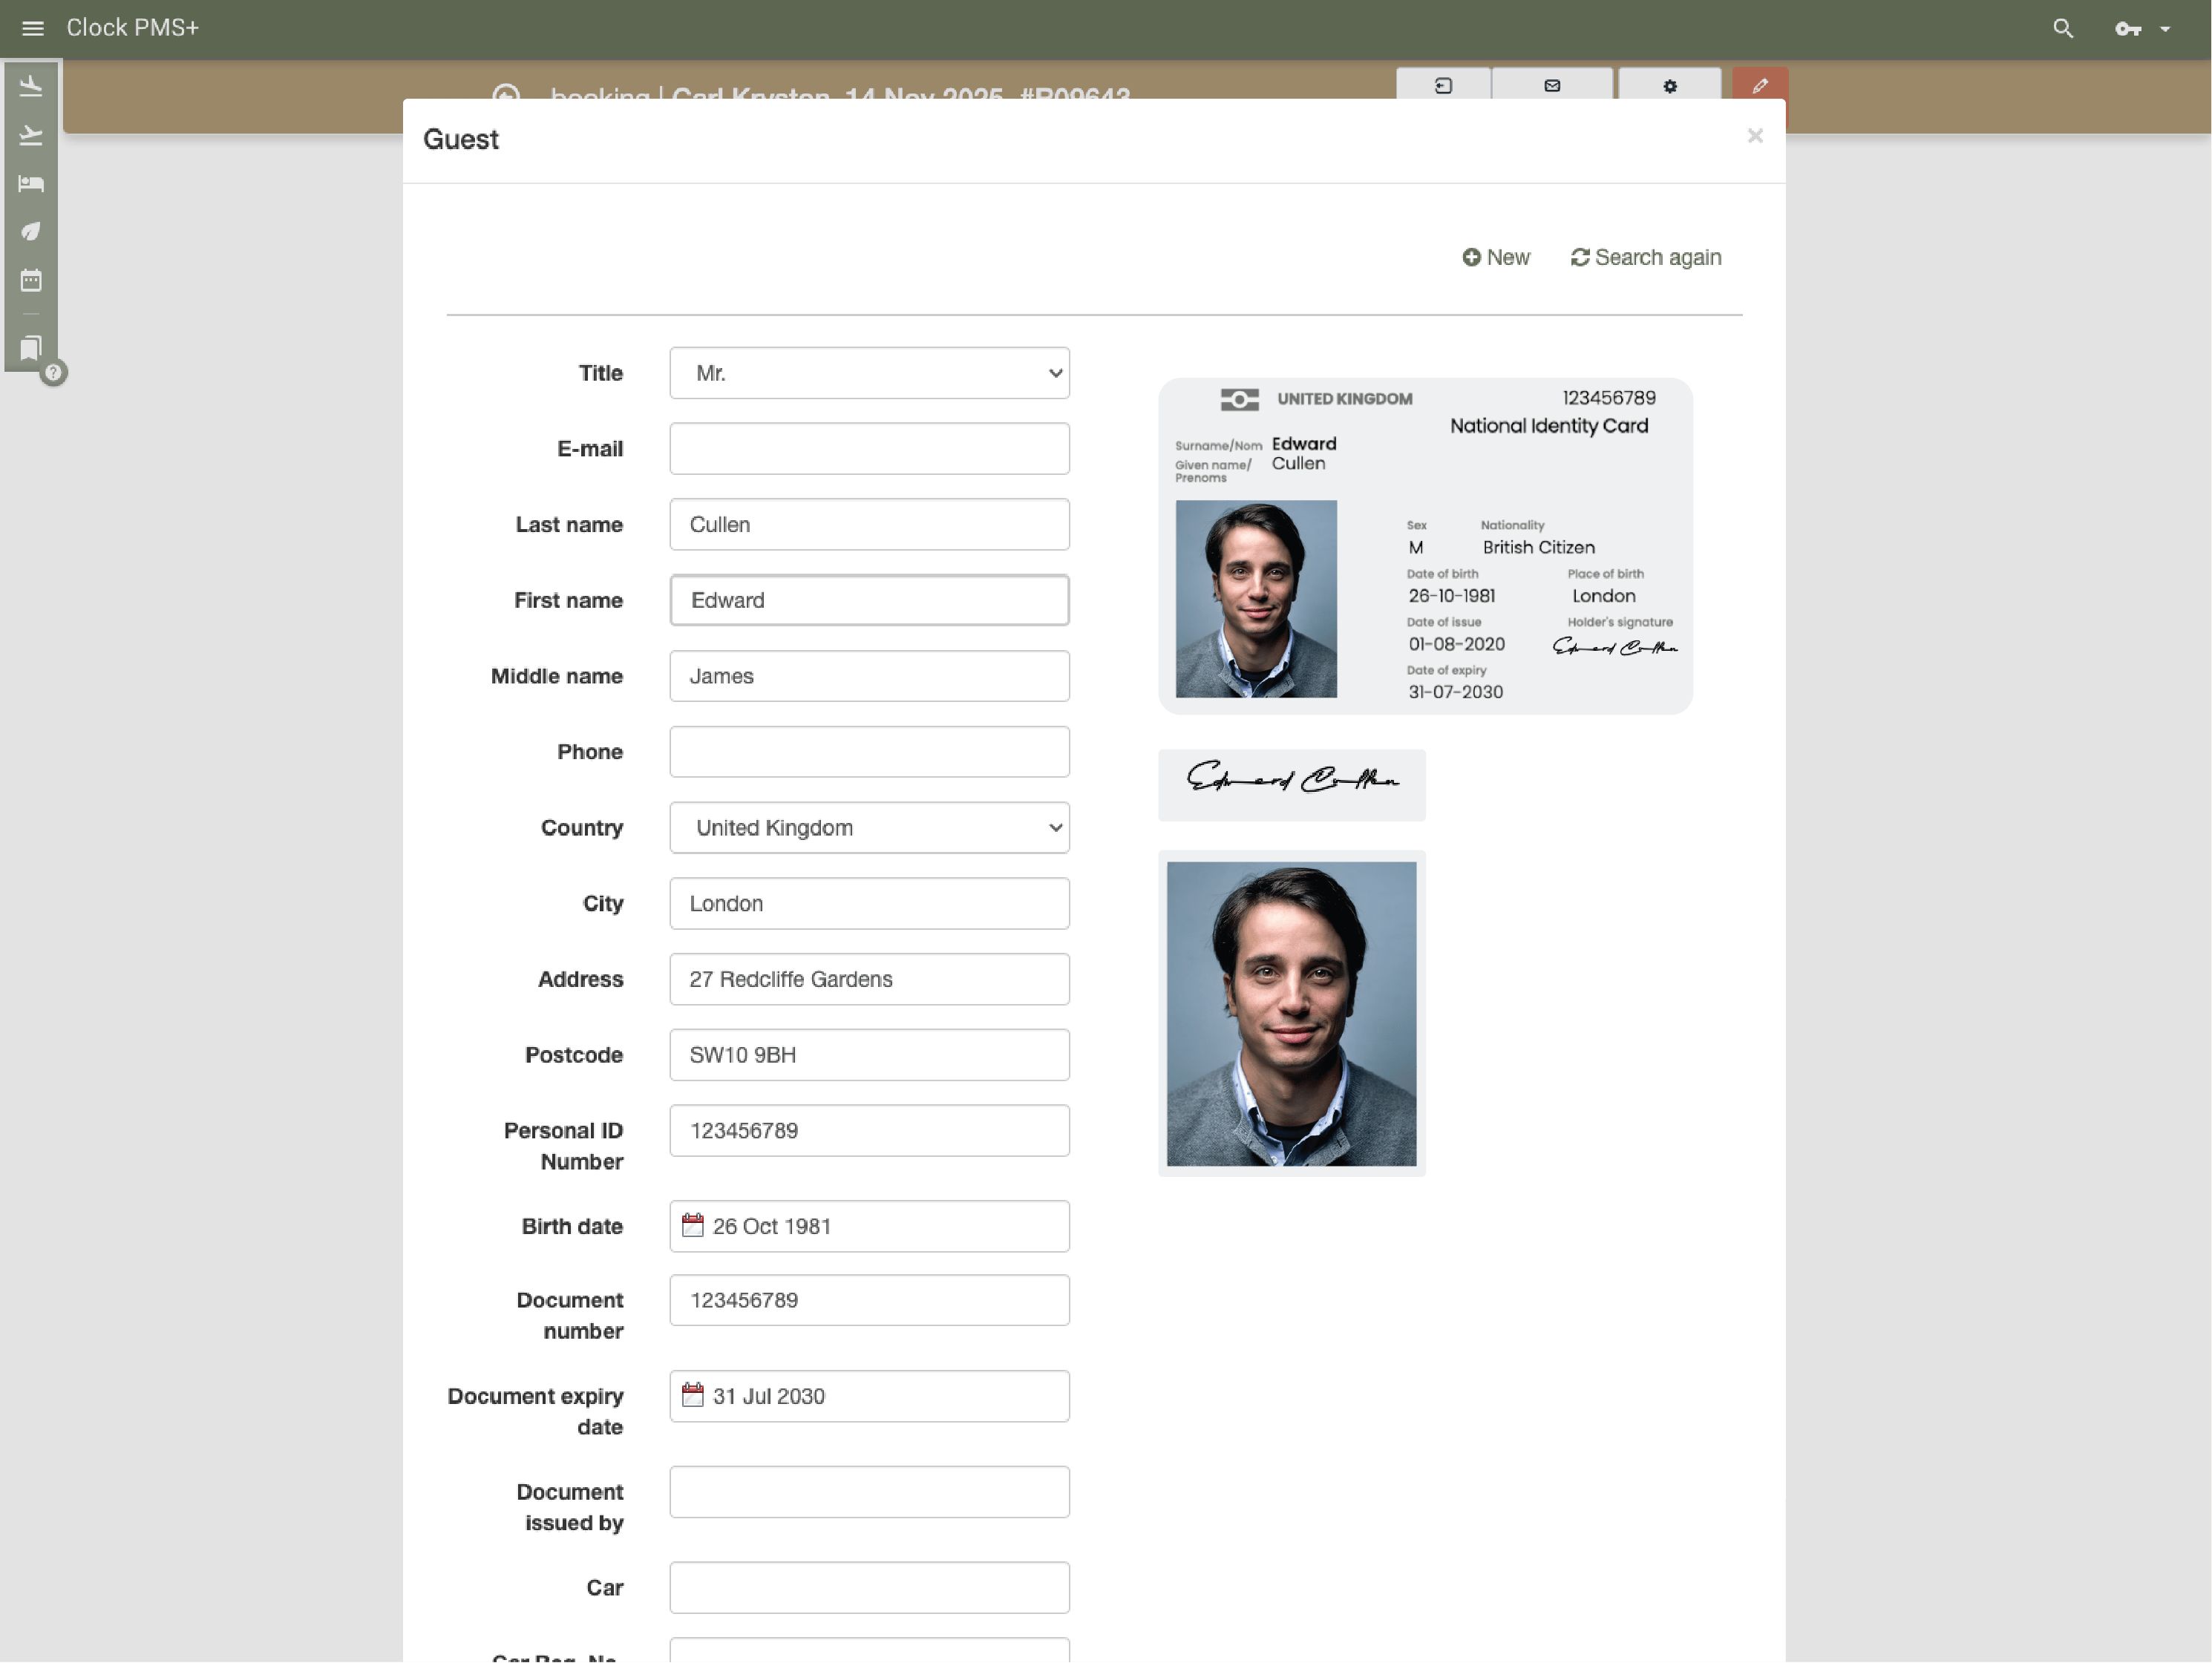Click the Search again link
The width and height of the screenshot is (2212, 1663).
[1645, 257]
